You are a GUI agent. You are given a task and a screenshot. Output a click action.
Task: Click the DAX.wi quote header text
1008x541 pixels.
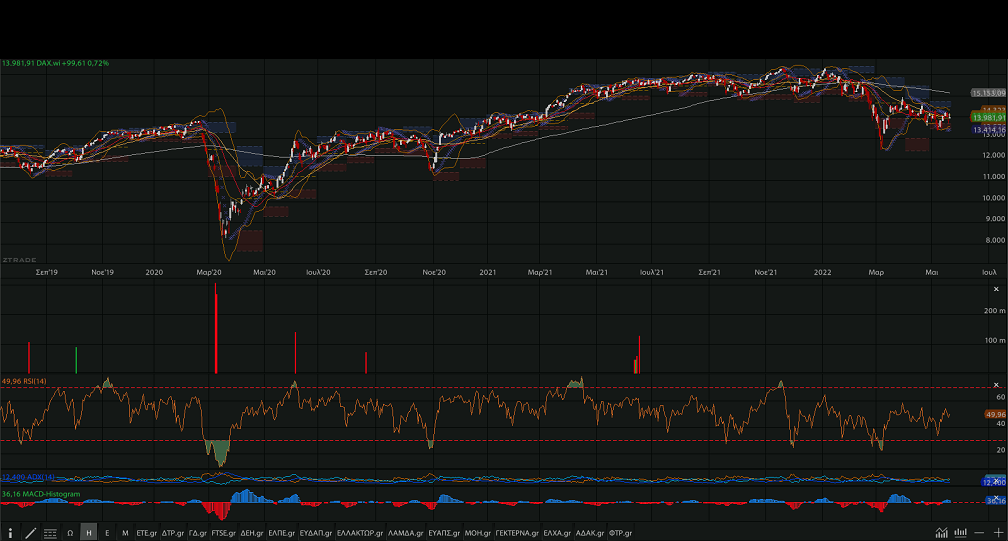pyautogui.click(x=55, y=63)
